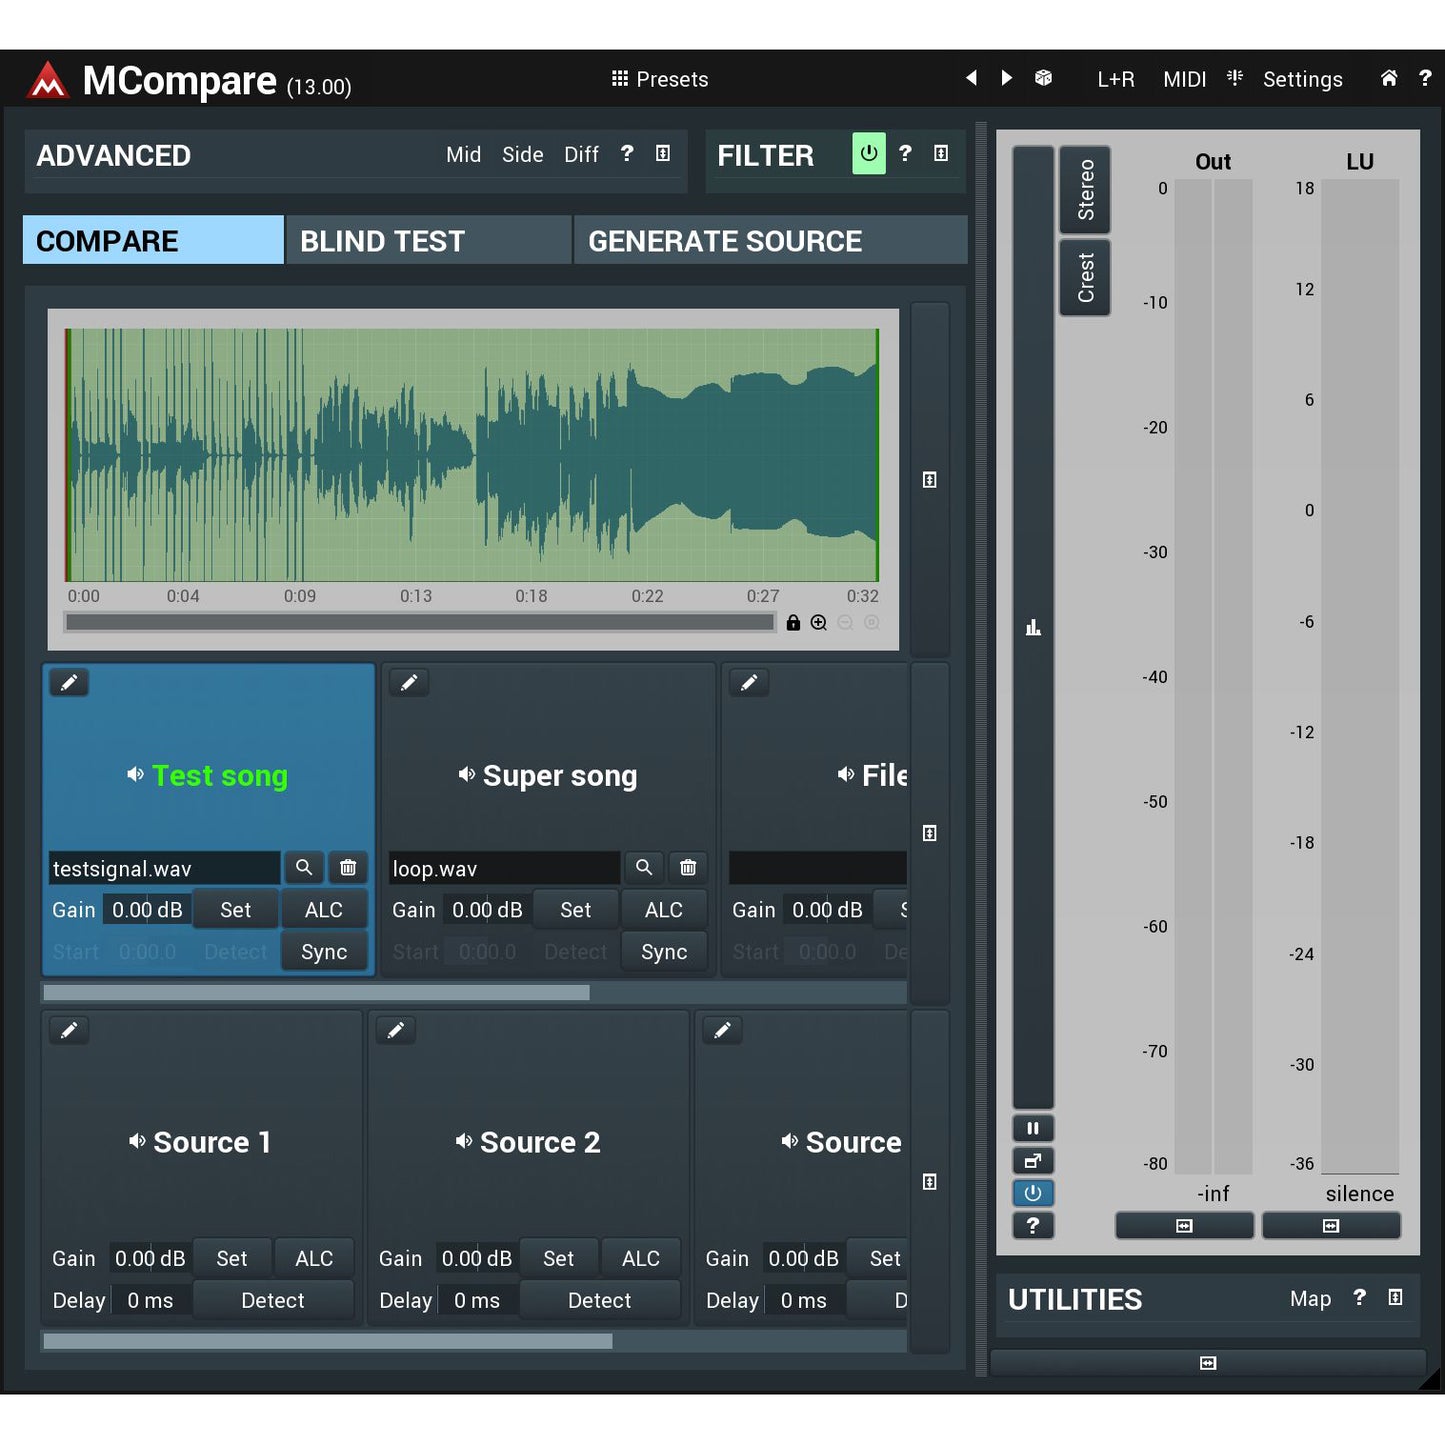Open the Presets menu
1445x1445 pixels.
click(x=660, y=79)
